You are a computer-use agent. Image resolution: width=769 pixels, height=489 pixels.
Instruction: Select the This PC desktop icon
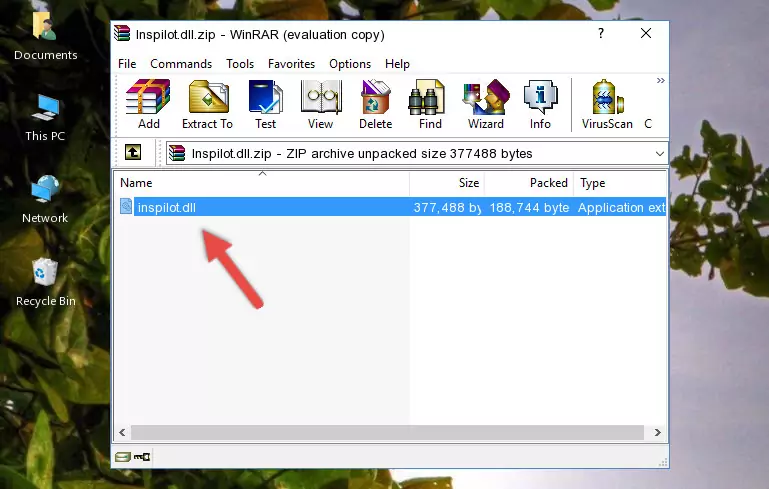coord(45,118)
